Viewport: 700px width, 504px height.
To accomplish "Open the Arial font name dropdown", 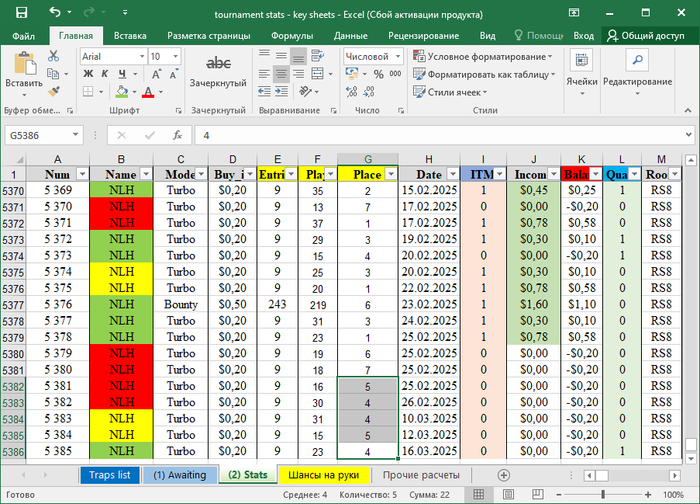I will pyautogui.click(x=142, y=57).
